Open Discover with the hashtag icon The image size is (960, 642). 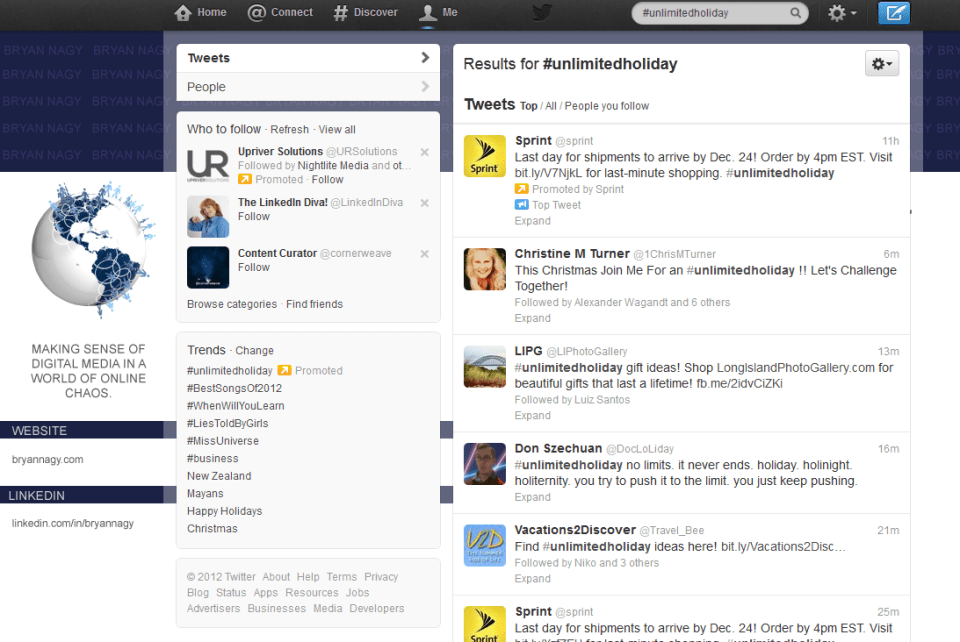coord(341,13)
